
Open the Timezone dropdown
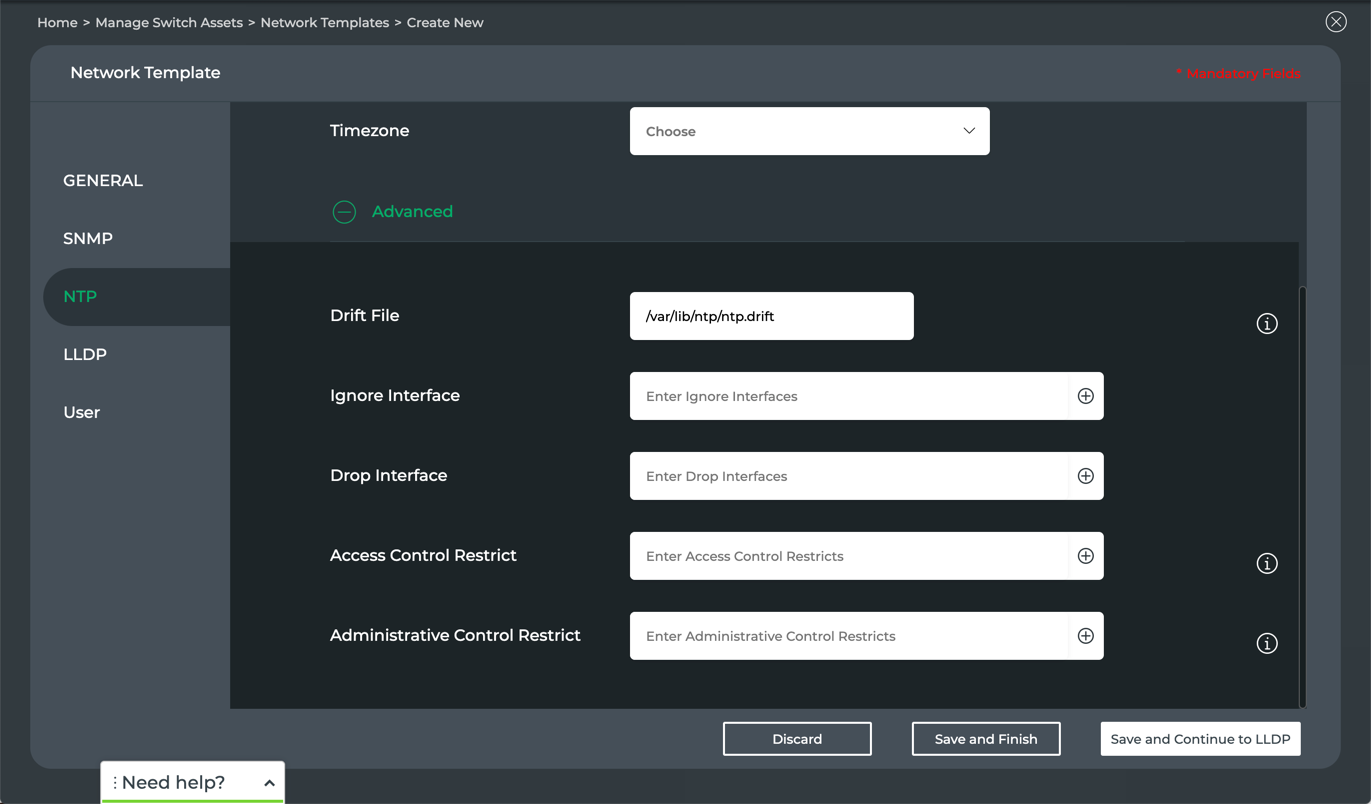point(809,131)
